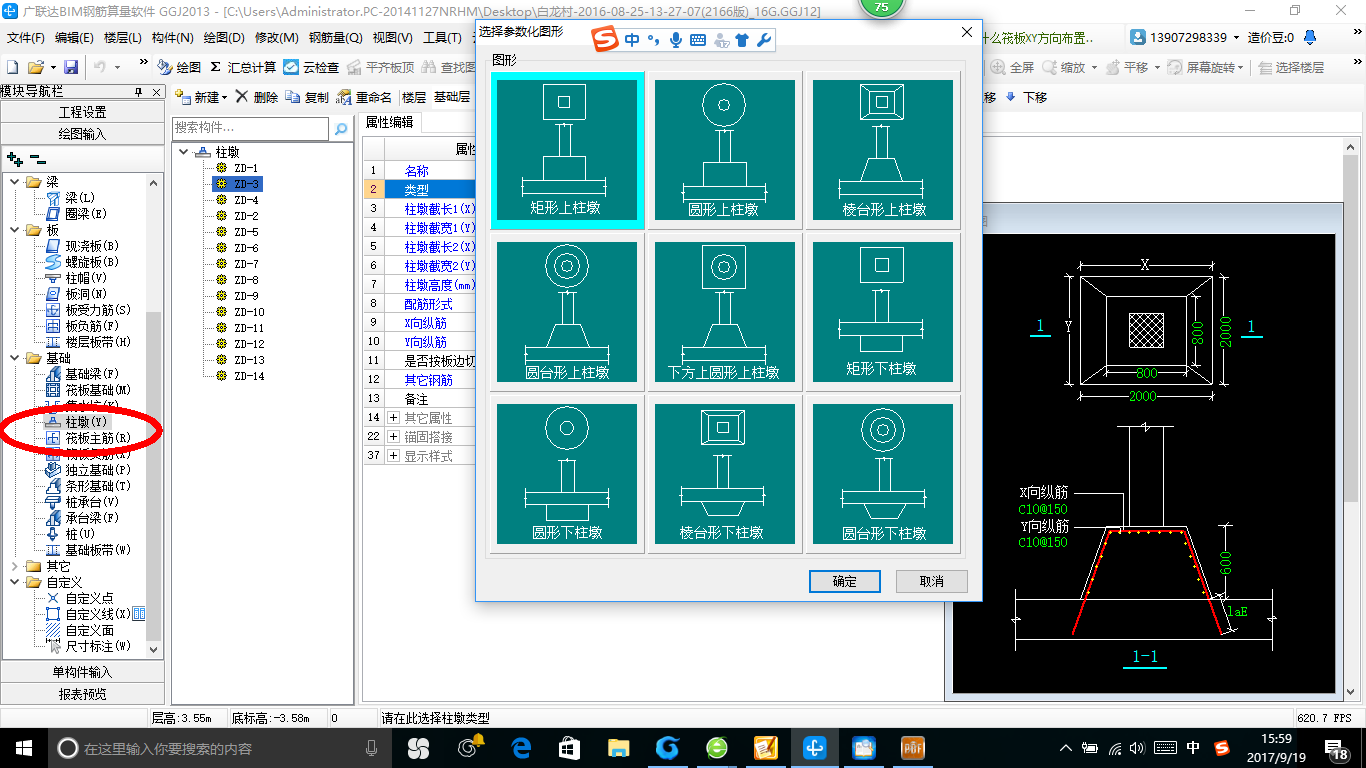Open the 编辑(E) menu
The image size is (1366, 768).
(74, 38)
